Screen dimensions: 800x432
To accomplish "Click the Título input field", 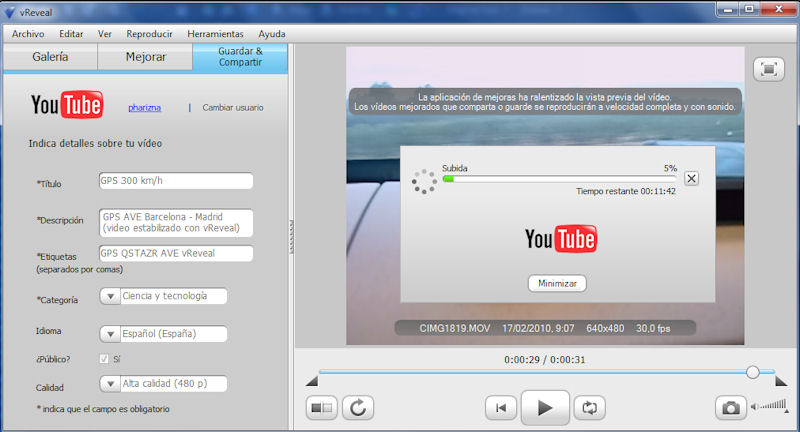I will pos(176,181).
